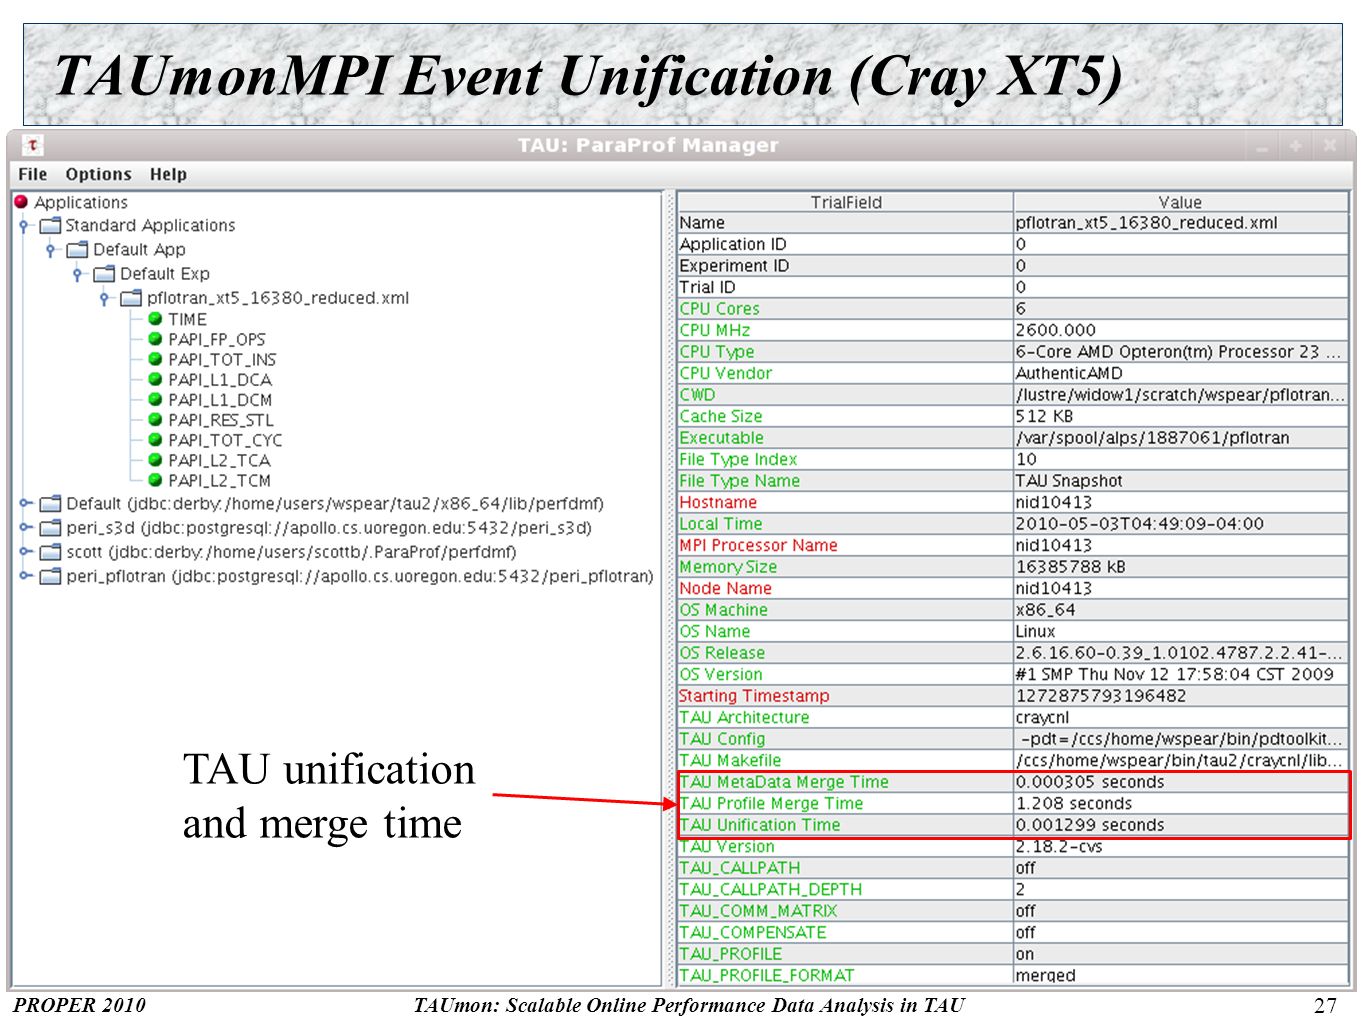Image resolution: width=1365 pixels, height=1024 pixels.
Task: Select the green PAPI_L1_DCA metric icon
Action: pyautogui.click(x=155, y=379)
